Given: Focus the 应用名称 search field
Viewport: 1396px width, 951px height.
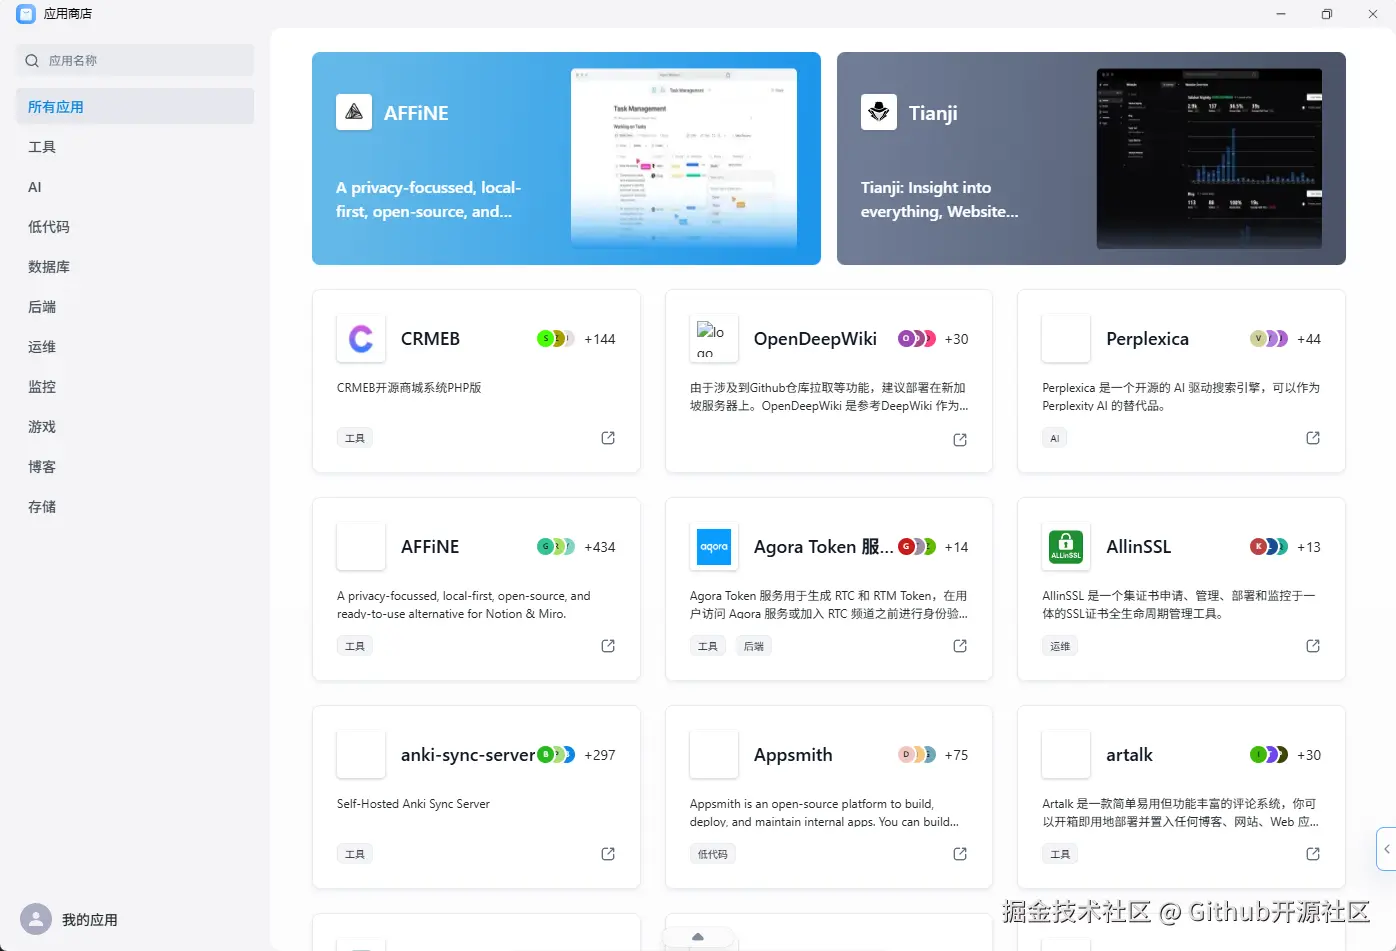Looking at the screenshot, I should [135, 60].
